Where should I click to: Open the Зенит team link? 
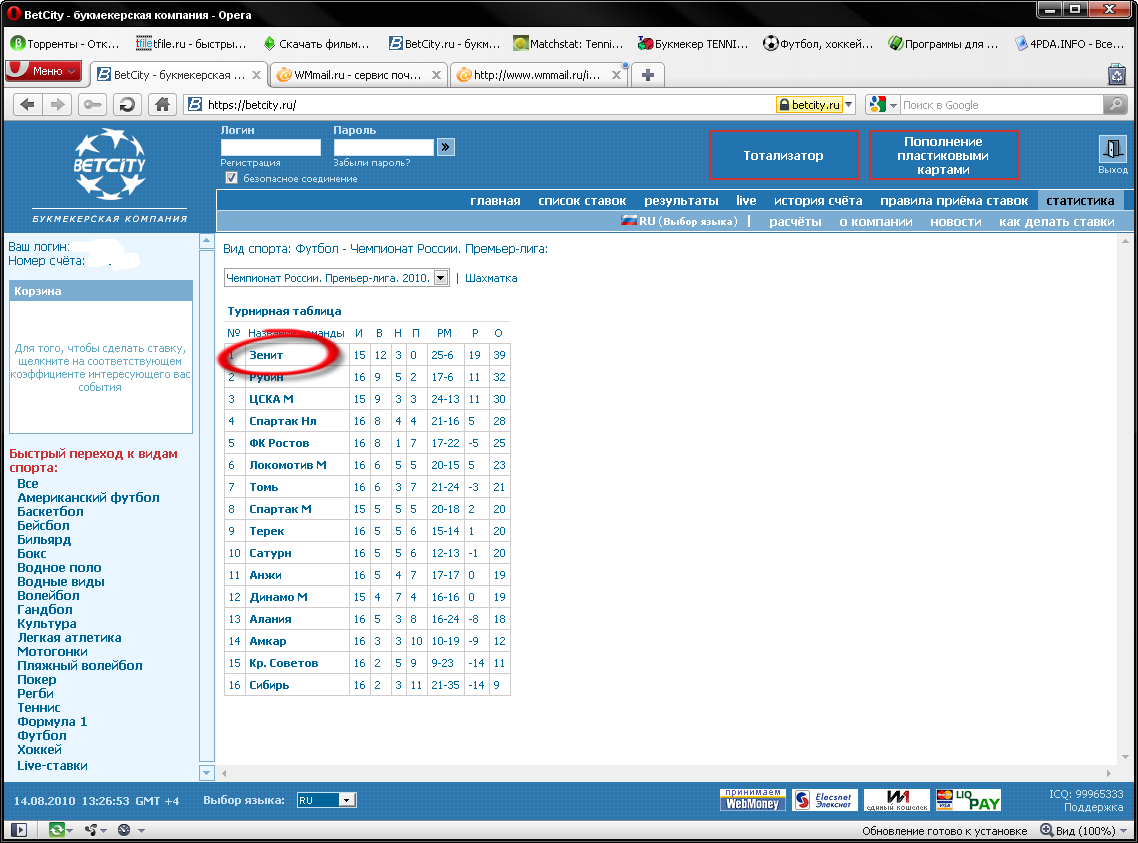click(x=266, y=355)
